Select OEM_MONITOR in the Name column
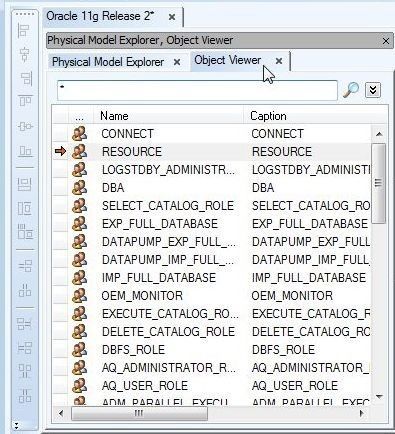Viewport: 395px width, 434px height. click(x=142, y=296)
